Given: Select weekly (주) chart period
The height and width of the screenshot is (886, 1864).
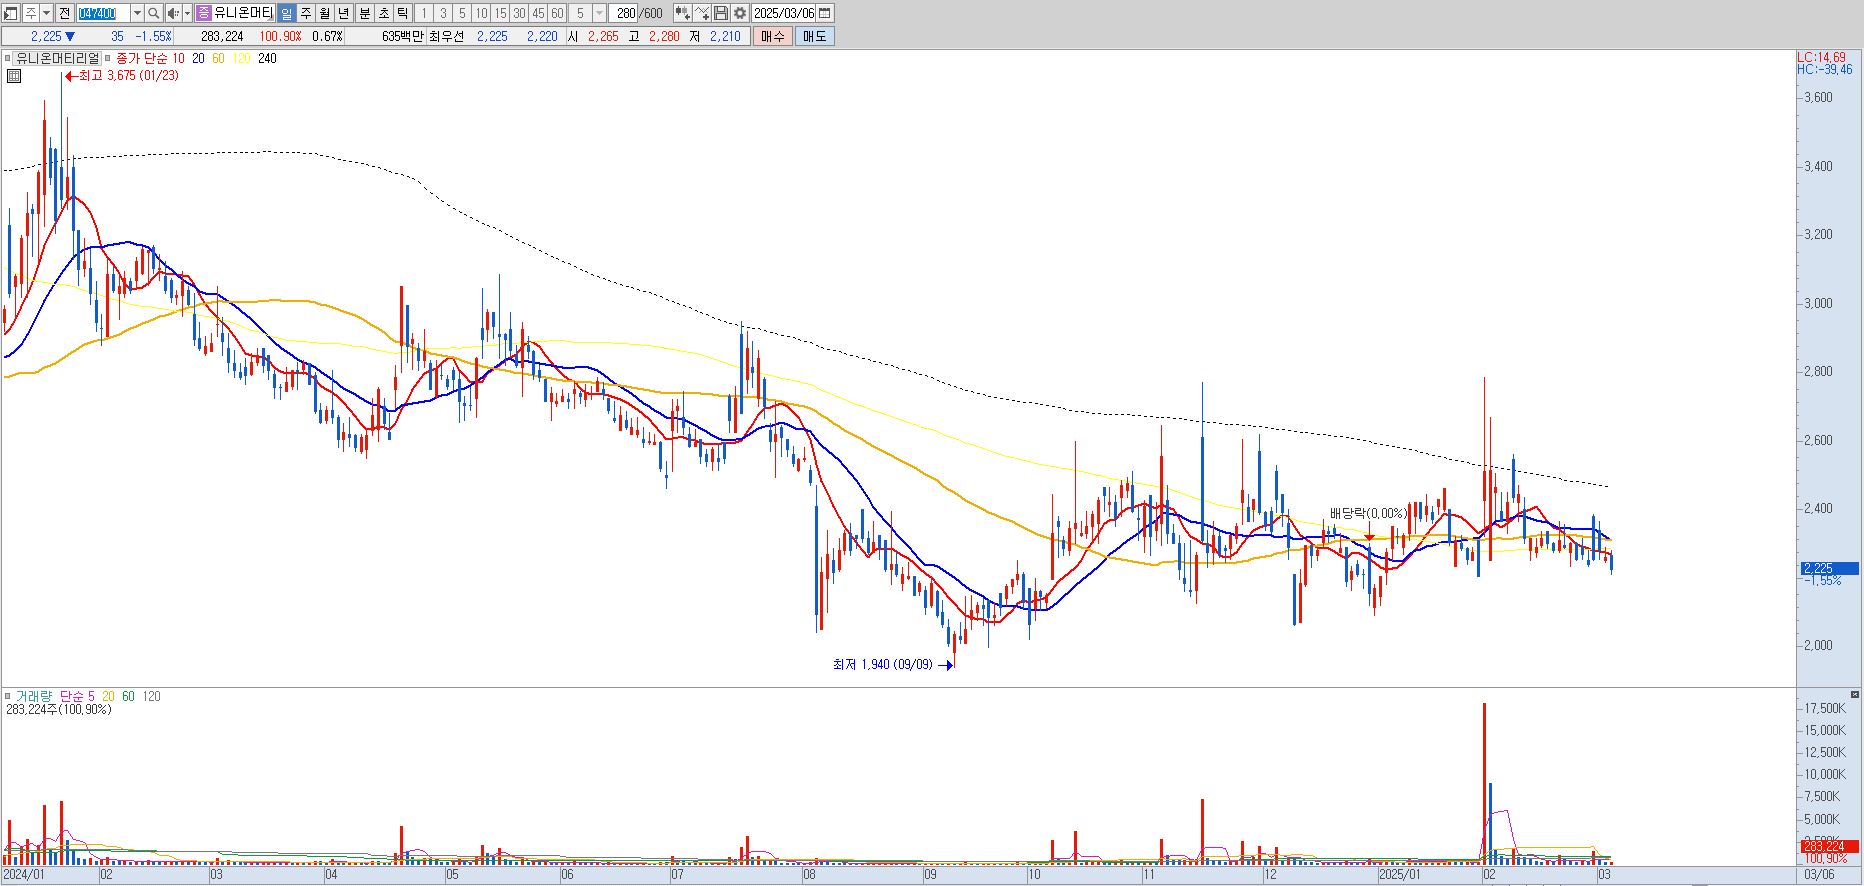Looking at the screenshot, I should 306,13.
